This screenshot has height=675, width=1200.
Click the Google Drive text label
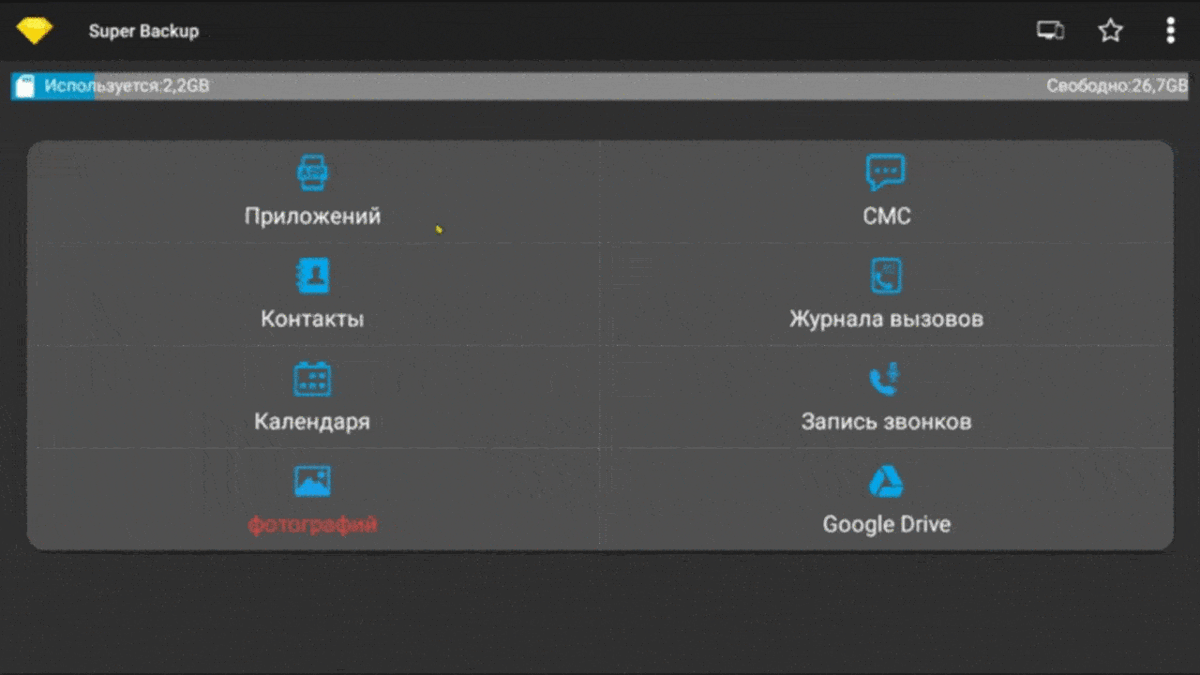(x=886, y=523)
